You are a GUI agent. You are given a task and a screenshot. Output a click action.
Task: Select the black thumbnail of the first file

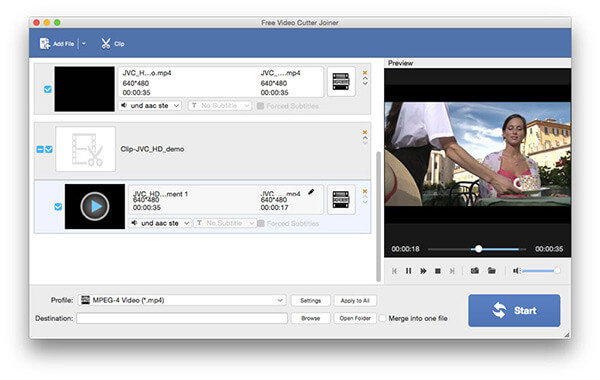pos(85,89)
